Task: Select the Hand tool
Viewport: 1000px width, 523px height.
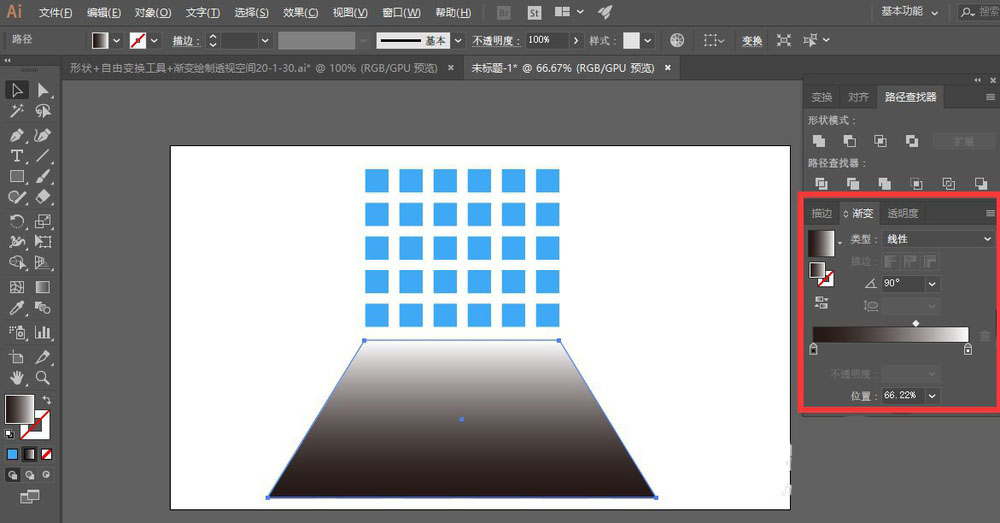Action: click(17, 378)
